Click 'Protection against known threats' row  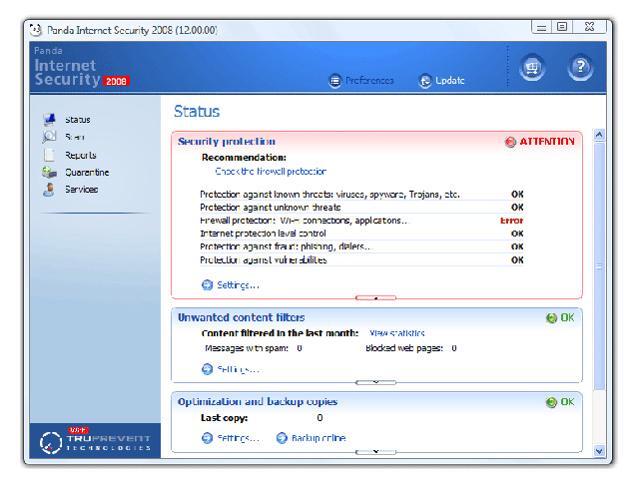[362, 194]
